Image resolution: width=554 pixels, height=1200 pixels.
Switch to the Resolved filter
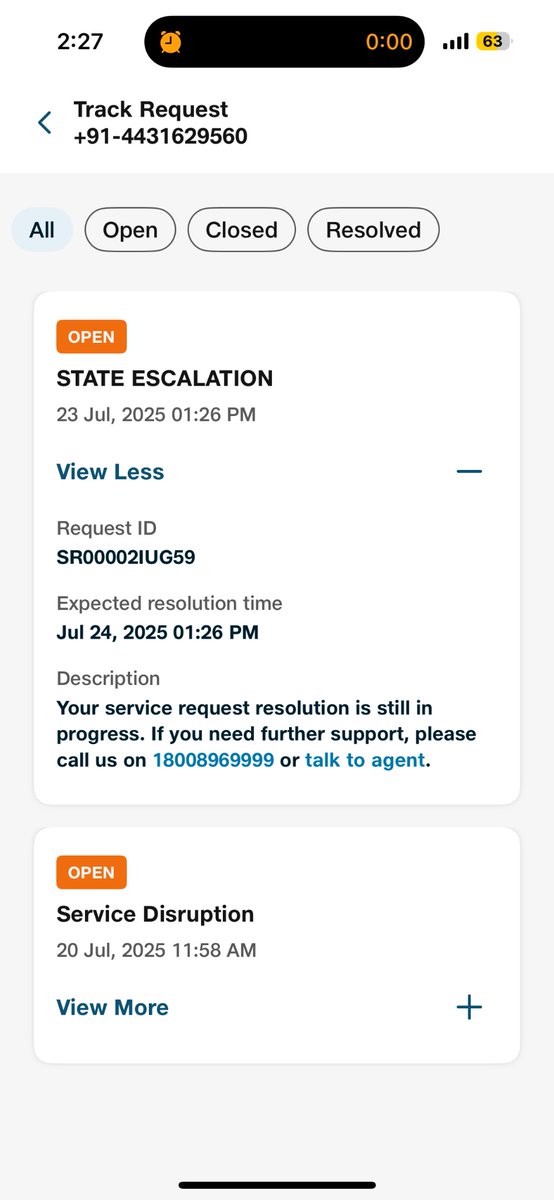[373, 230]
